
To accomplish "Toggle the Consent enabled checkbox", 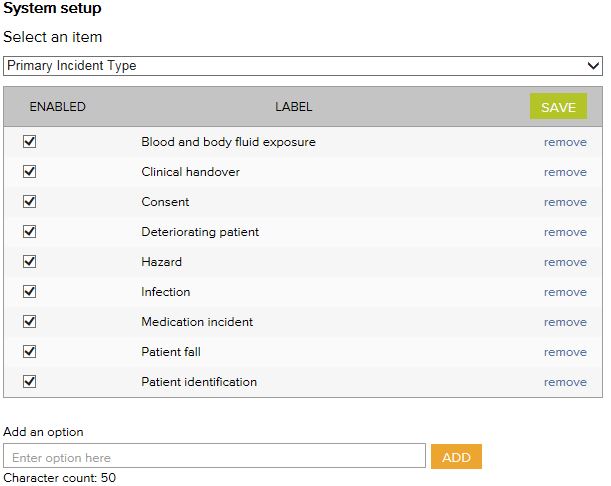I will [x=30, y=202].
